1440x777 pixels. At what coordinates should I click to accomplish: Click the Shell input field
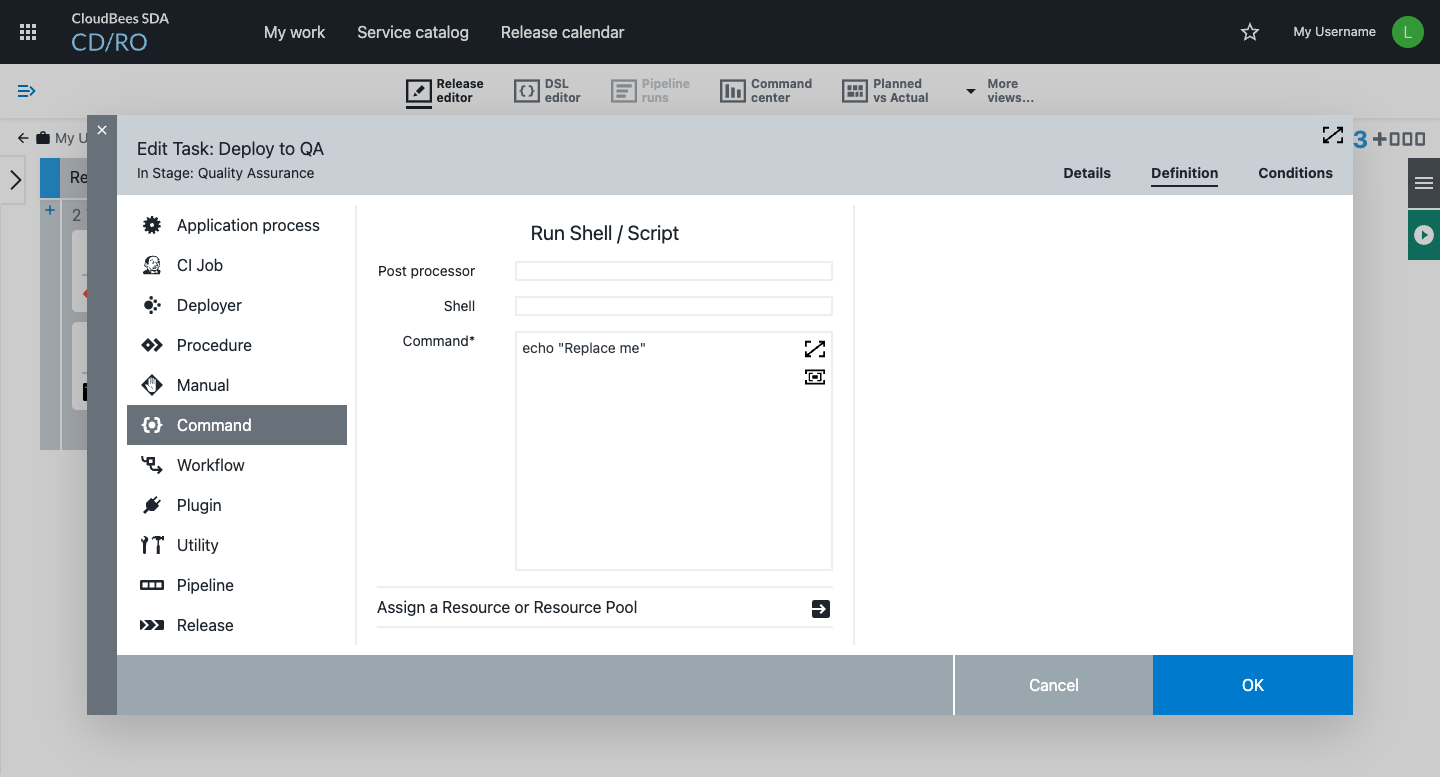tap(673, 306)
